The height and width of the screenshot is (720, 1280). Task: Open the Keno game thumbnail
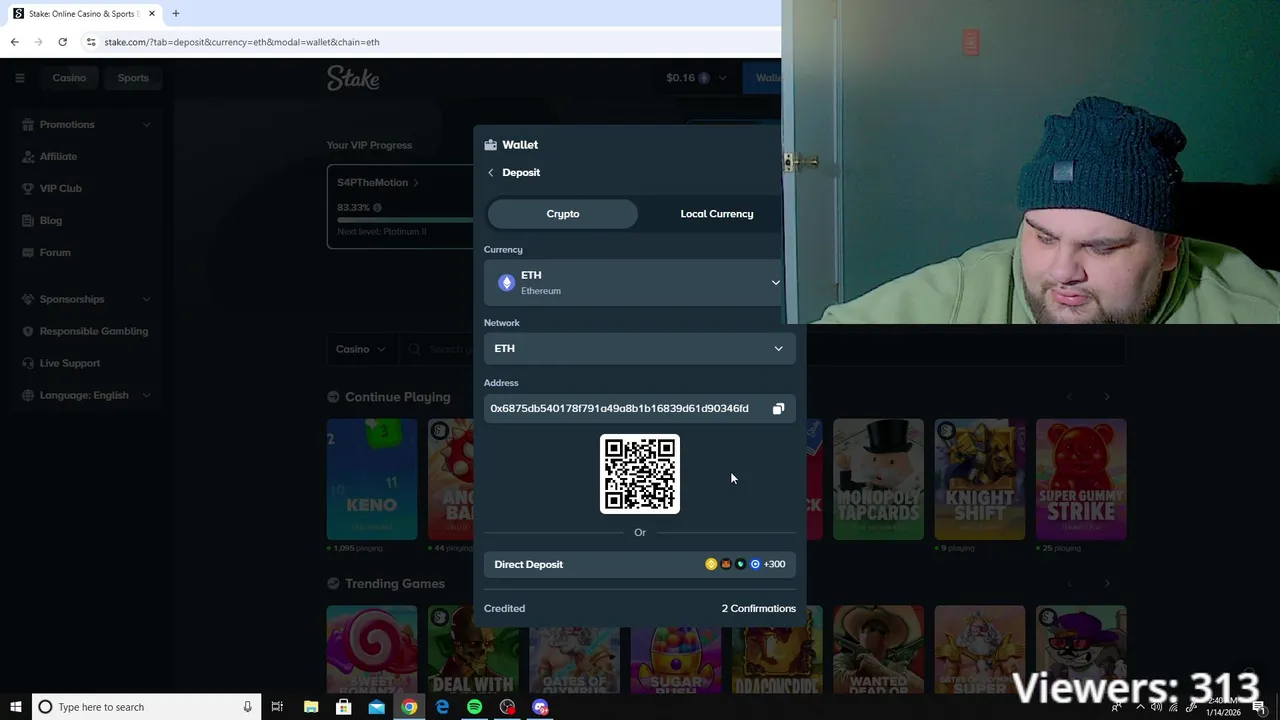[371, 479]
